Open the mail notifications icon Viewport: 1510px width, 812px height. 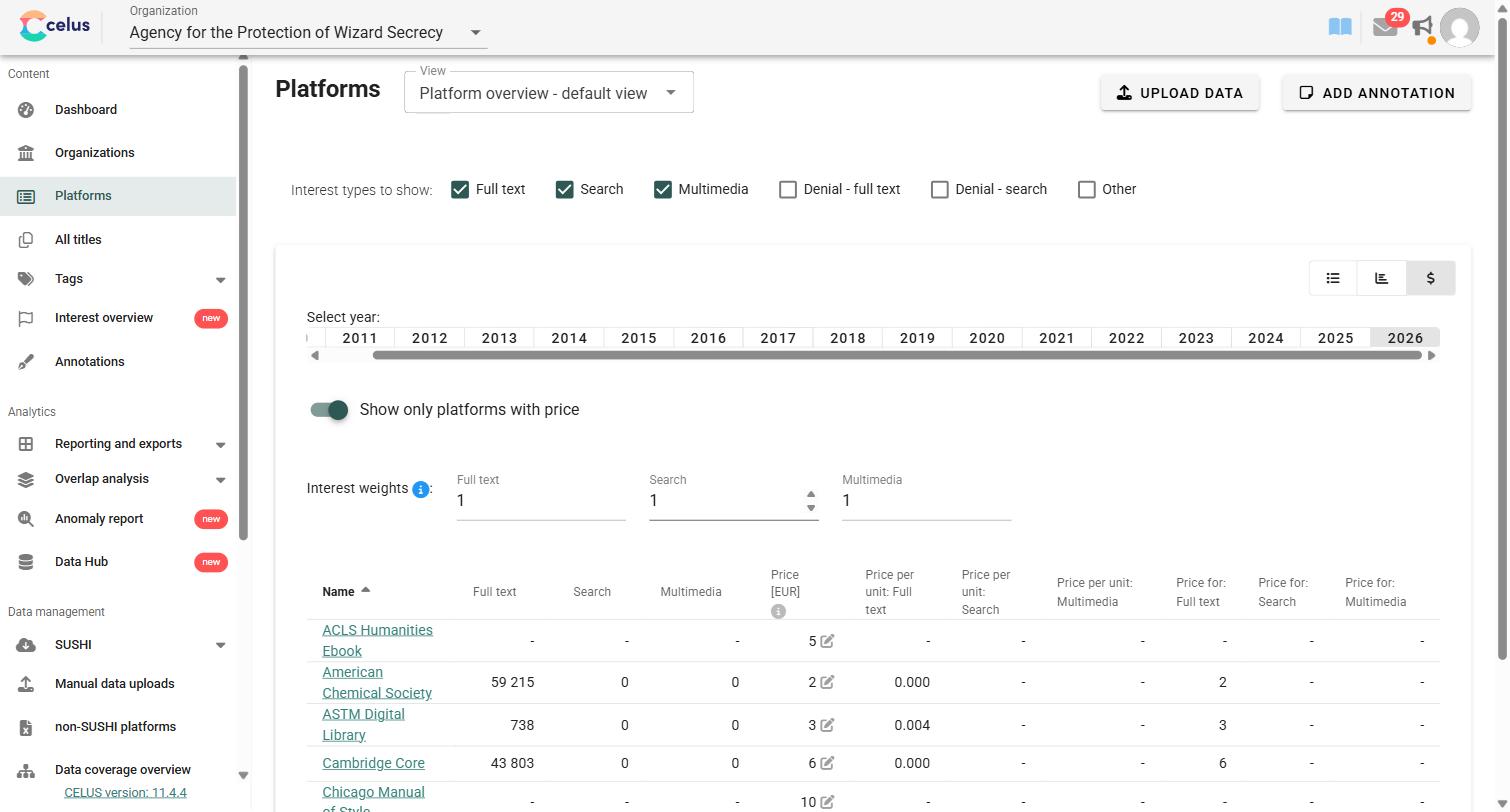click(x=1385, y=27)
